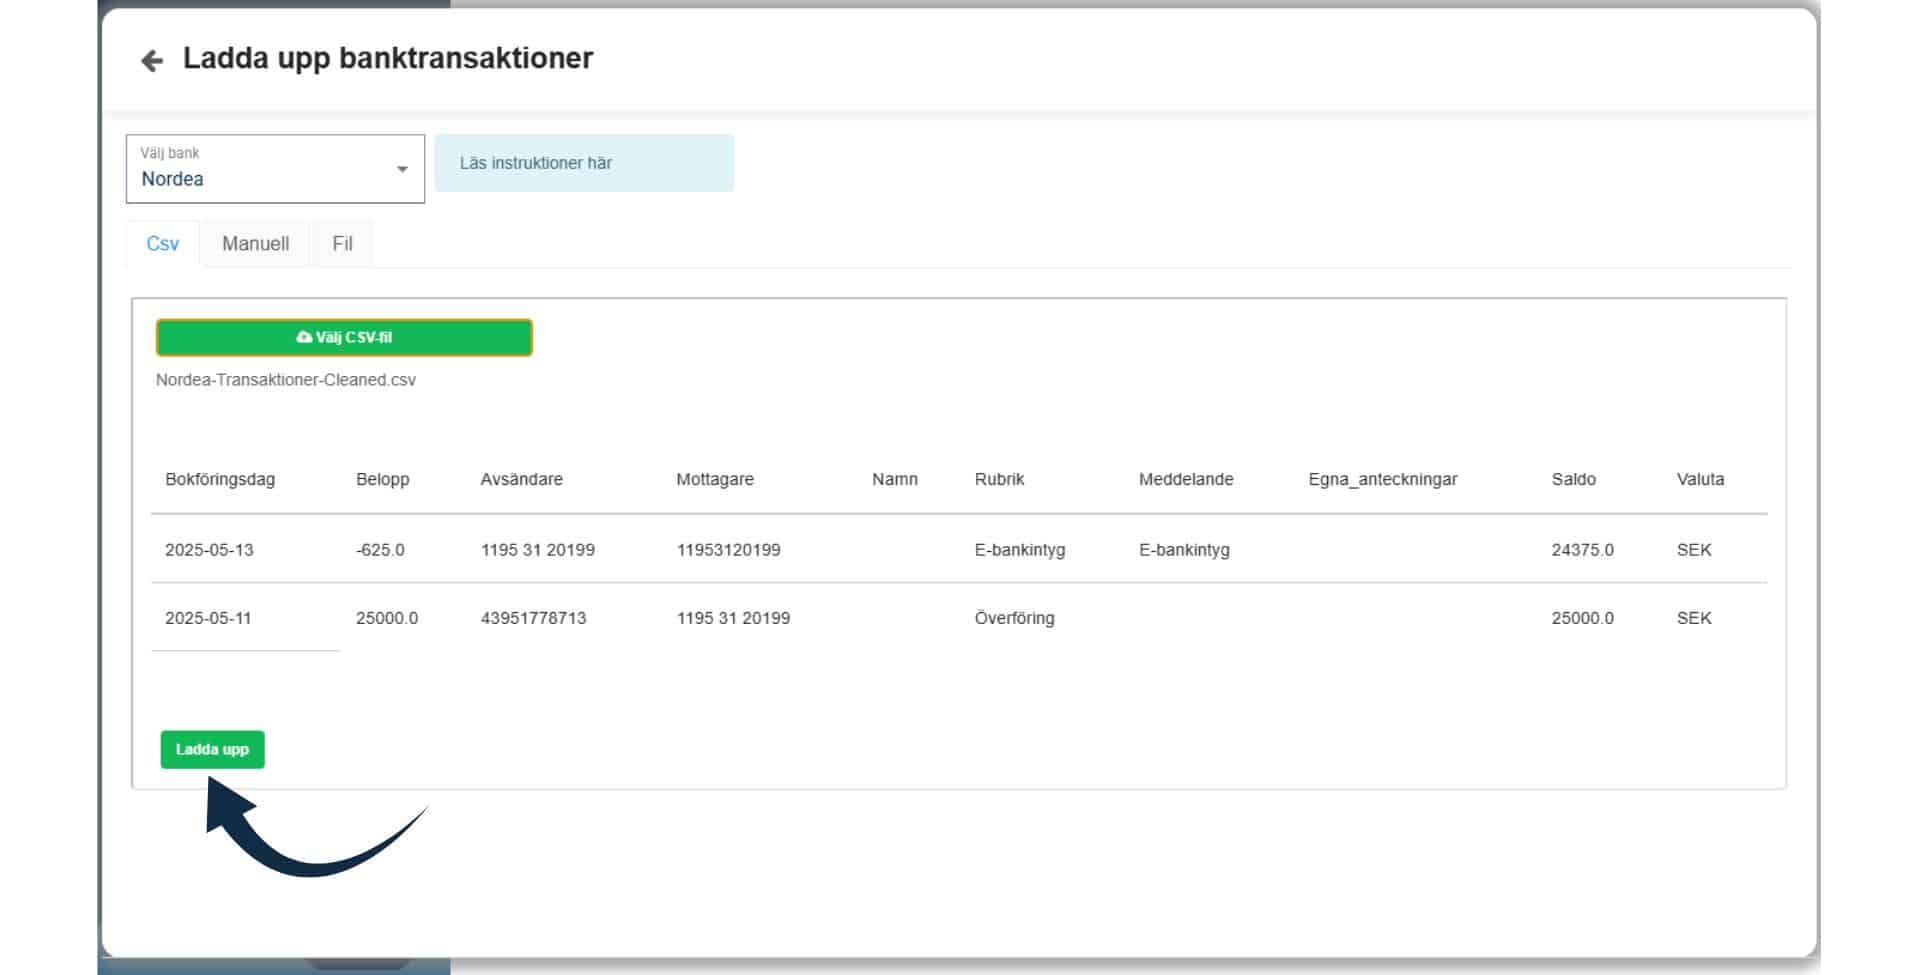Select the date 2025-05-11 cell
This screenshot has width=1920, height=975.
coord(208,618)
